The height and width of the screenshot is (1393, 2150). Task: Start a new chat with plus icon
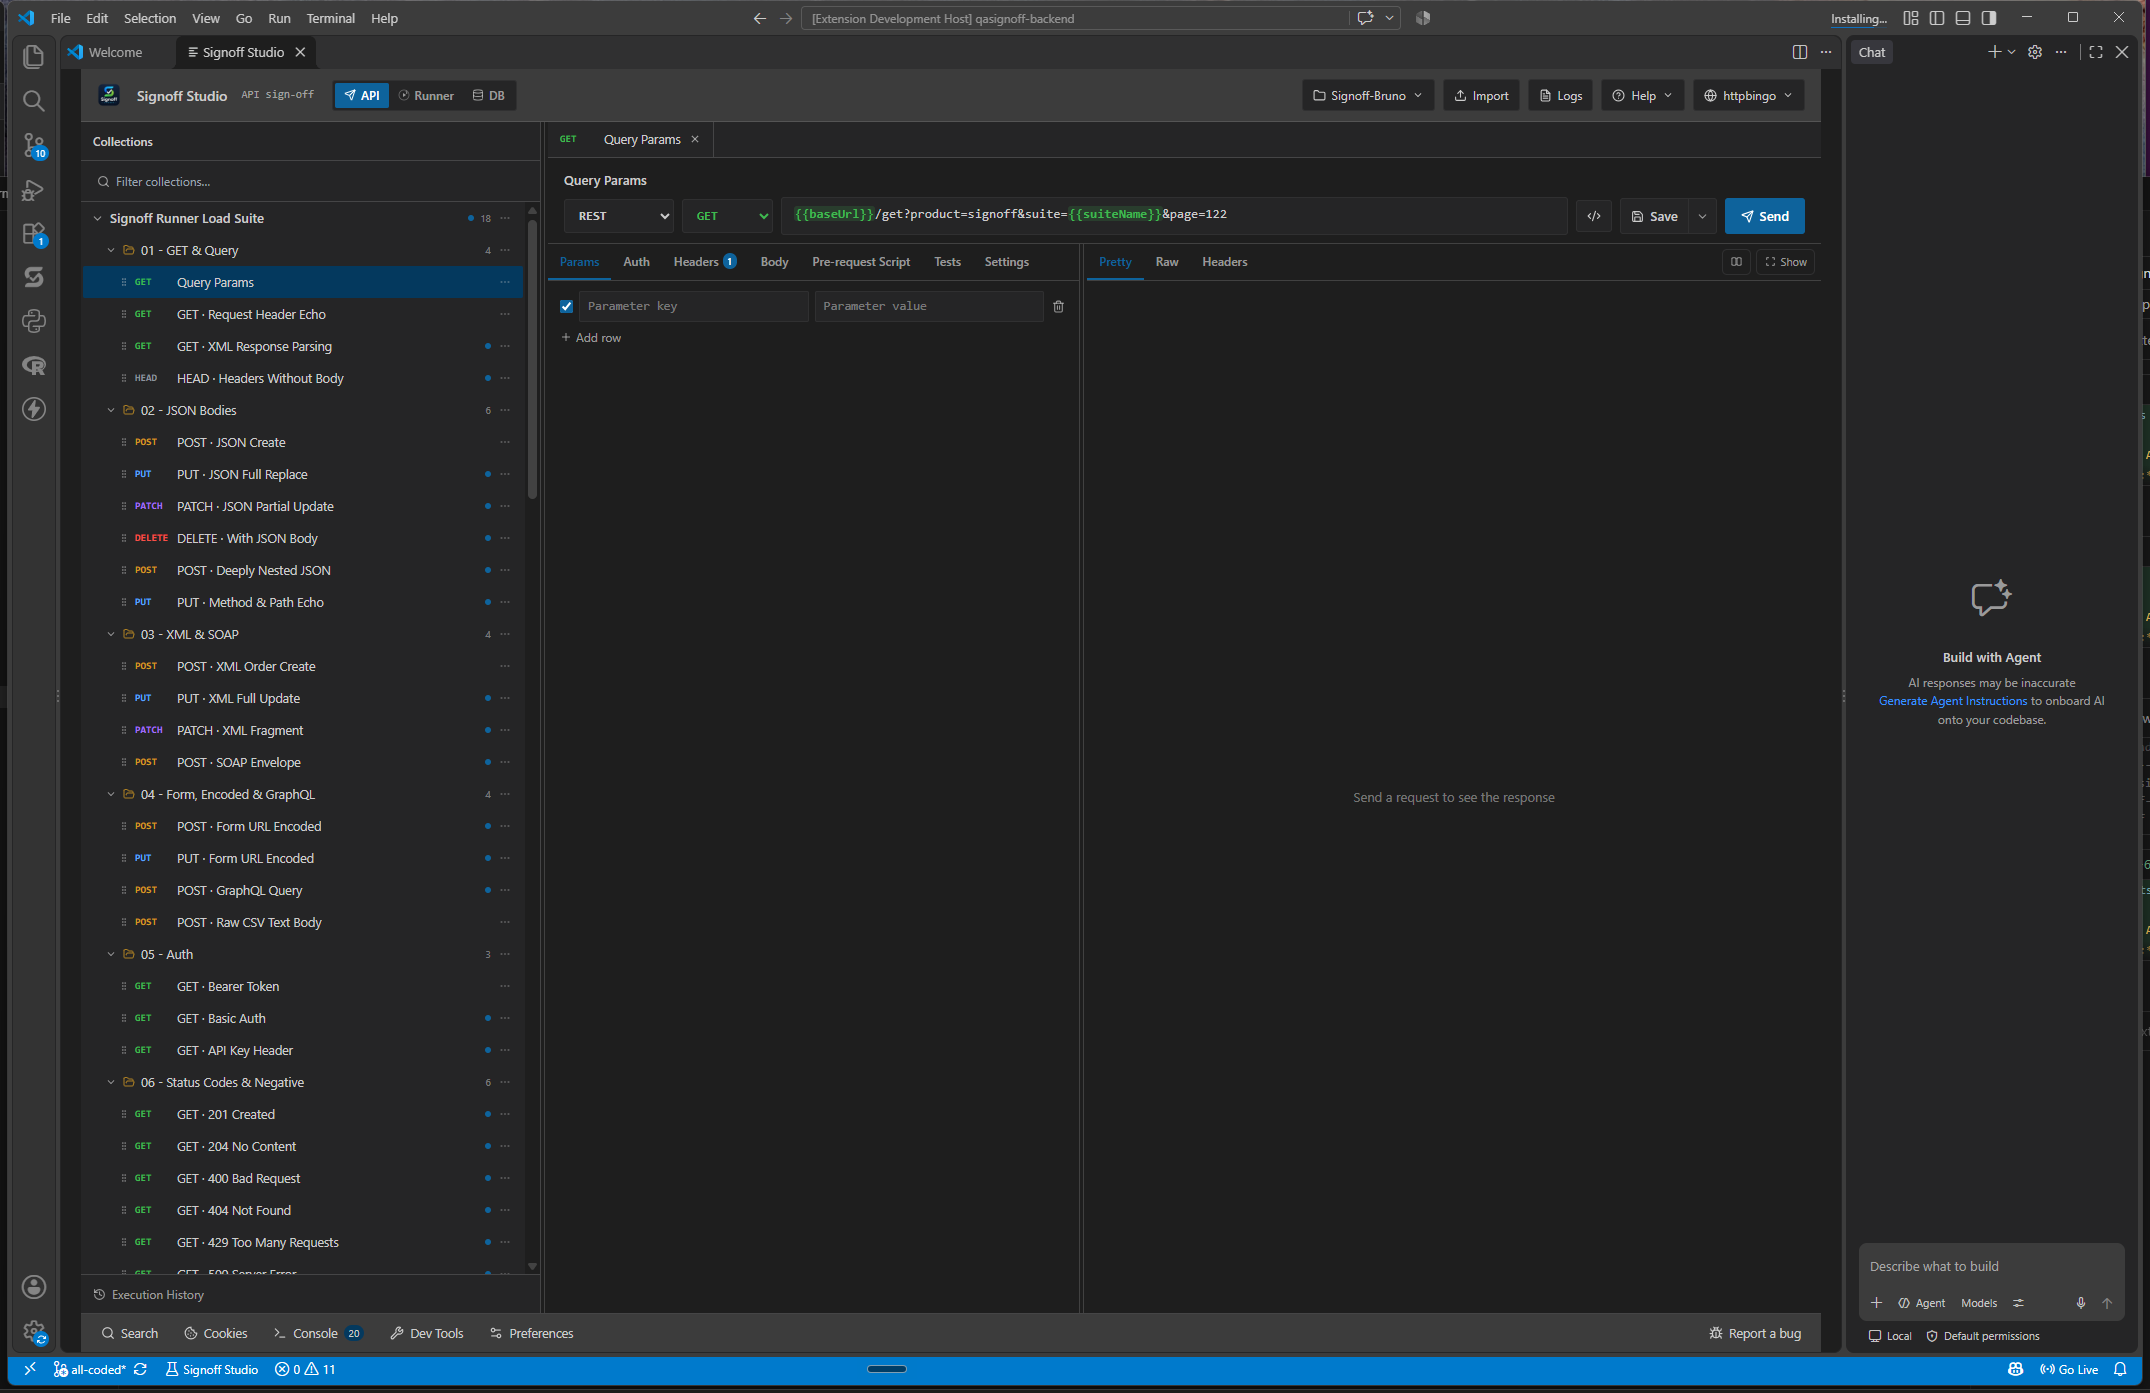1994,52
